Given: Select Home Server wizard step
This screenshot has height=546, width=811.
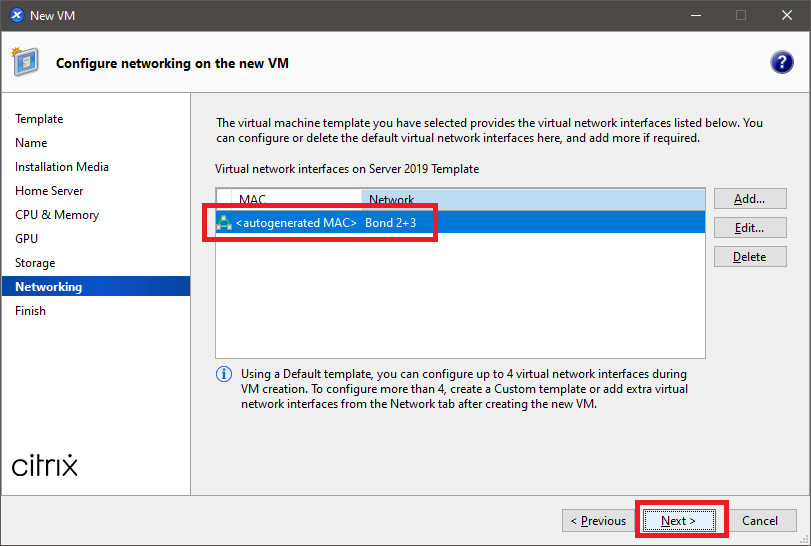Looking at the screenshot, I should coord(49,191).
